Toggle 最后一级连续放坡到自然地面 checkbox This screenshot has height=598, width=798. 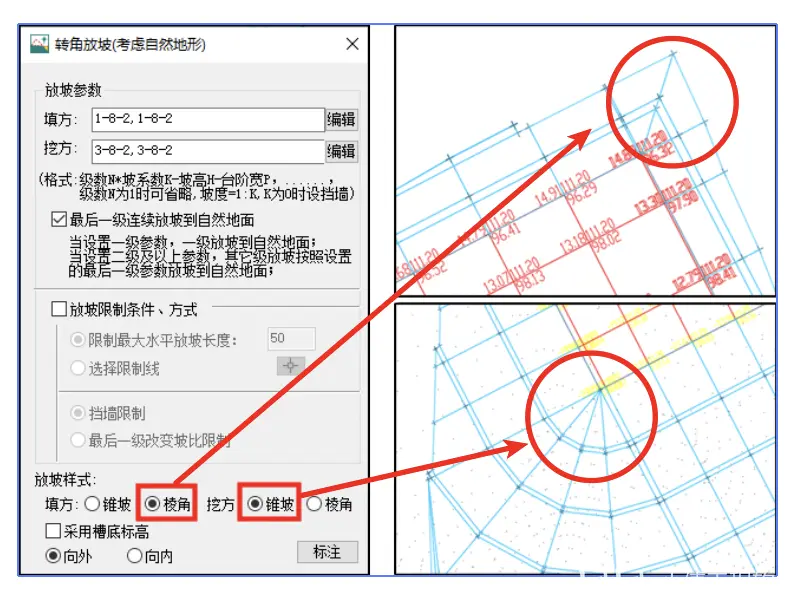(x=59, y=220)
